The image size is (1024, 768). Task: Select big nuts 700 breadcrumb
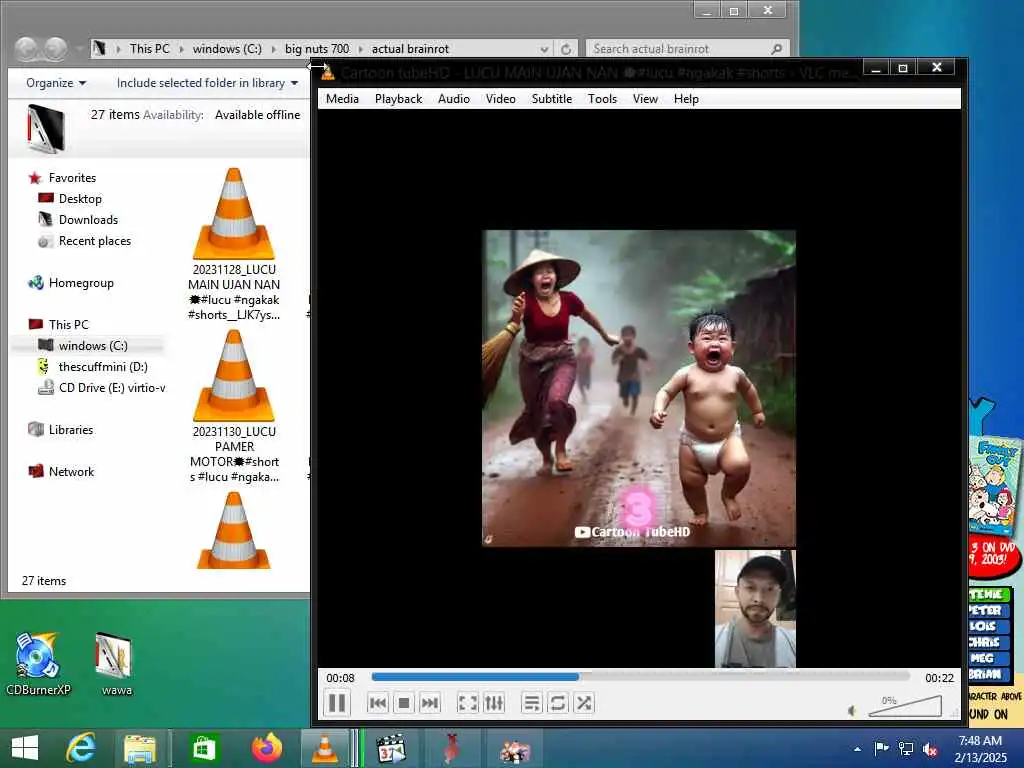317,49
